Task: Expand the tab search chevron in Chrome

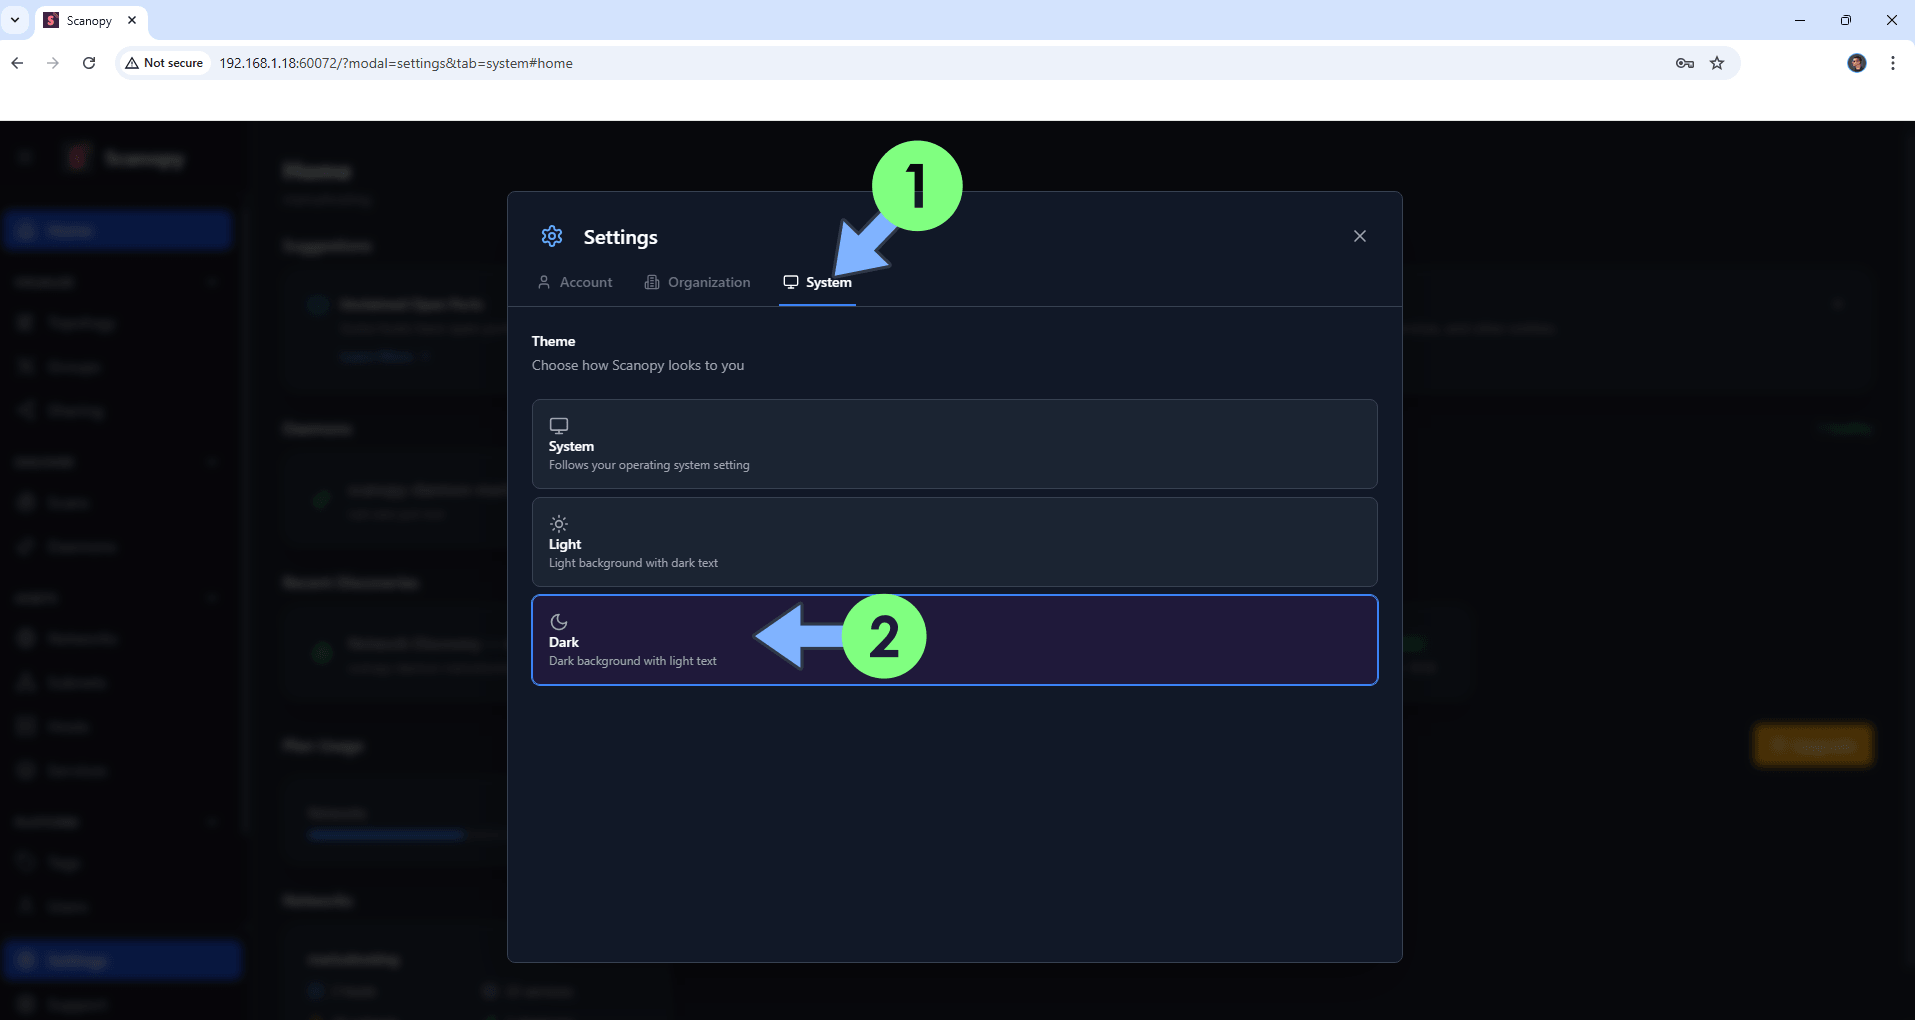Action: pos(15,20)
